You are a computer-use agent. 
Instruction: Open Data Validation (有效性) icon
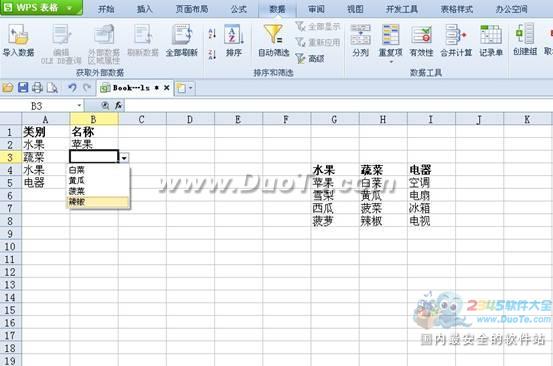(421, 35)
